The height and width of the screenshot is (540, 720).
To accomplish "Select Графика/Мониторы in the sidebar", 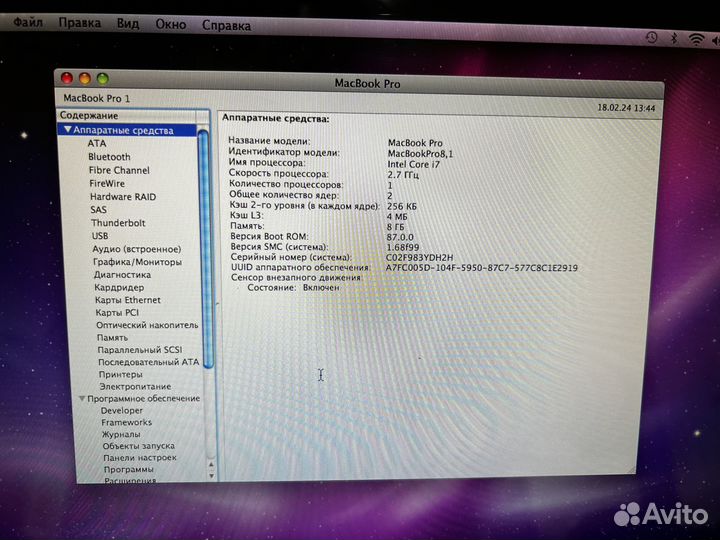I will pos(137,262).
